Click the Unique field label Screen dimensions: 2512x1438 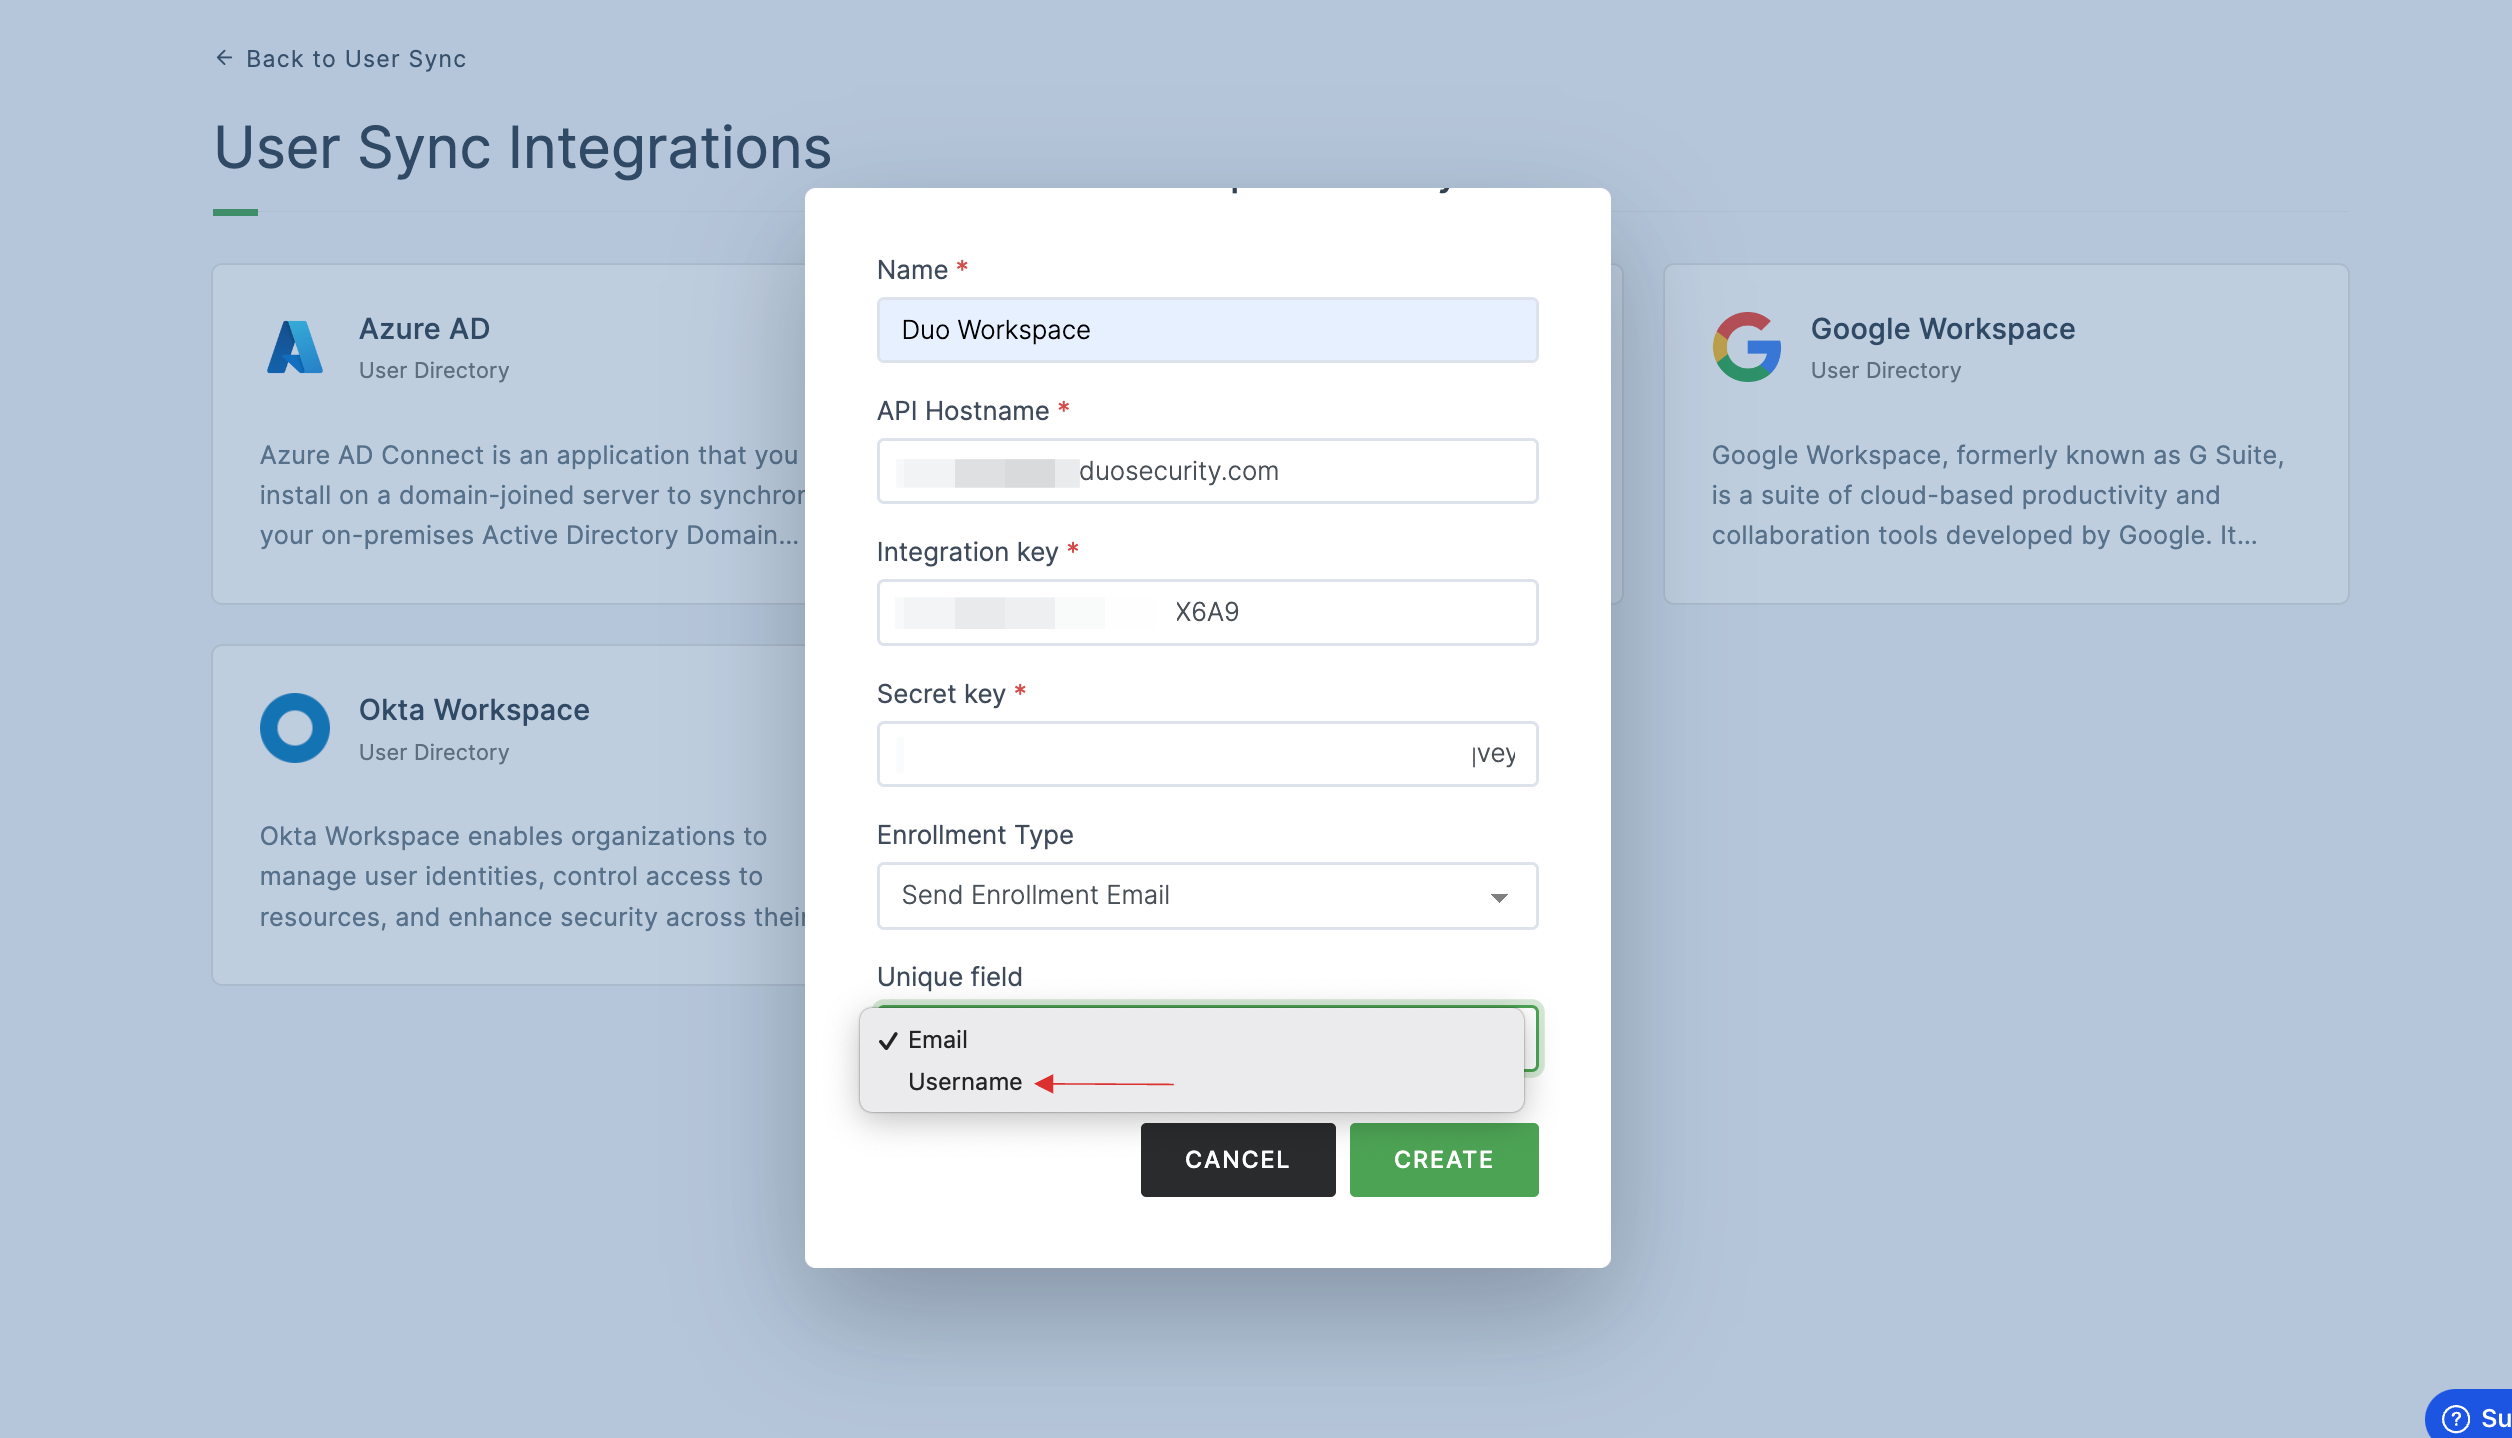pos(949,977)
